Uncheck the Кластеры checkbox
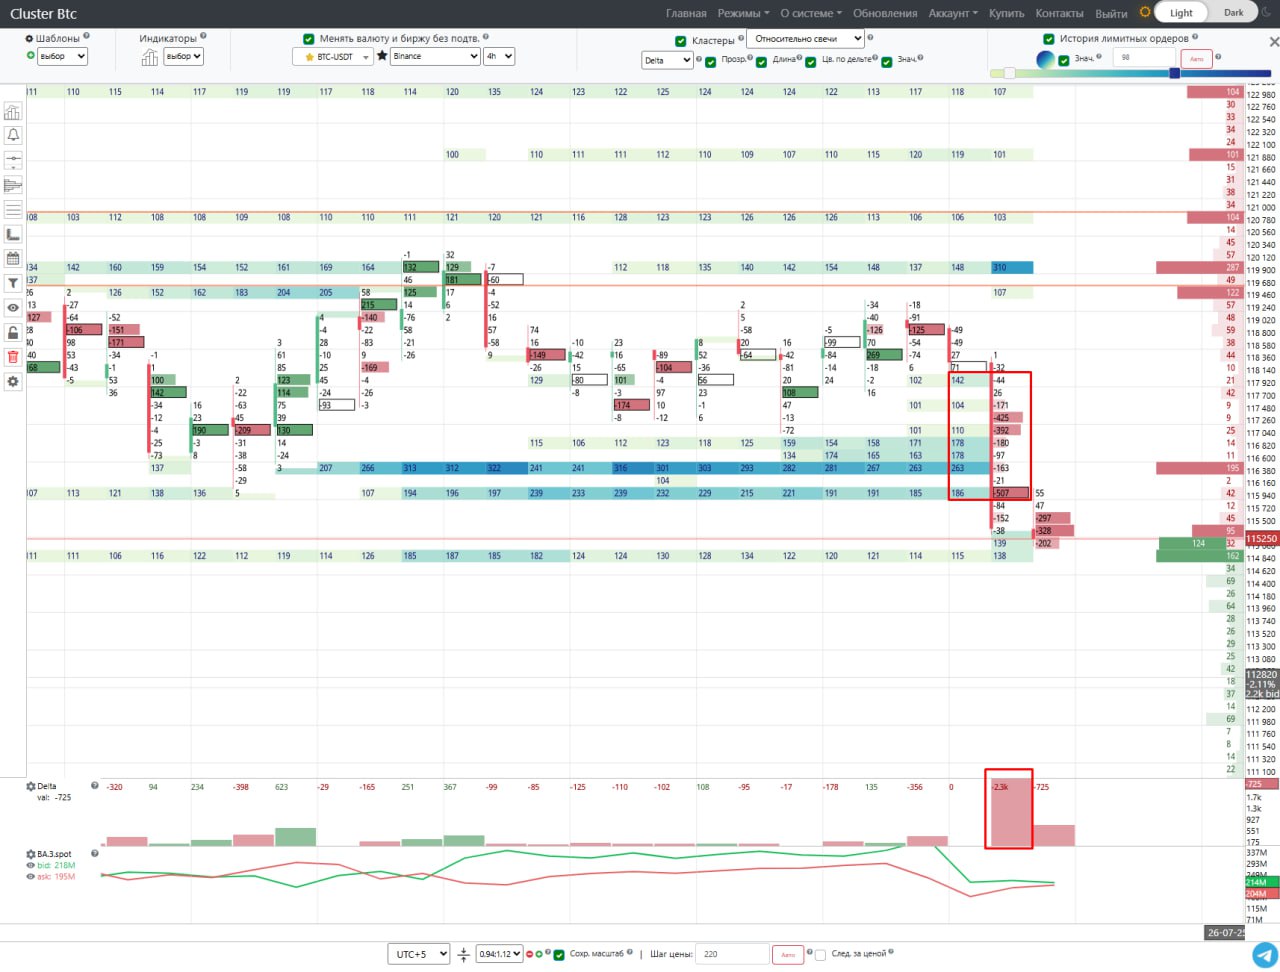 click(x=681, y=41)
